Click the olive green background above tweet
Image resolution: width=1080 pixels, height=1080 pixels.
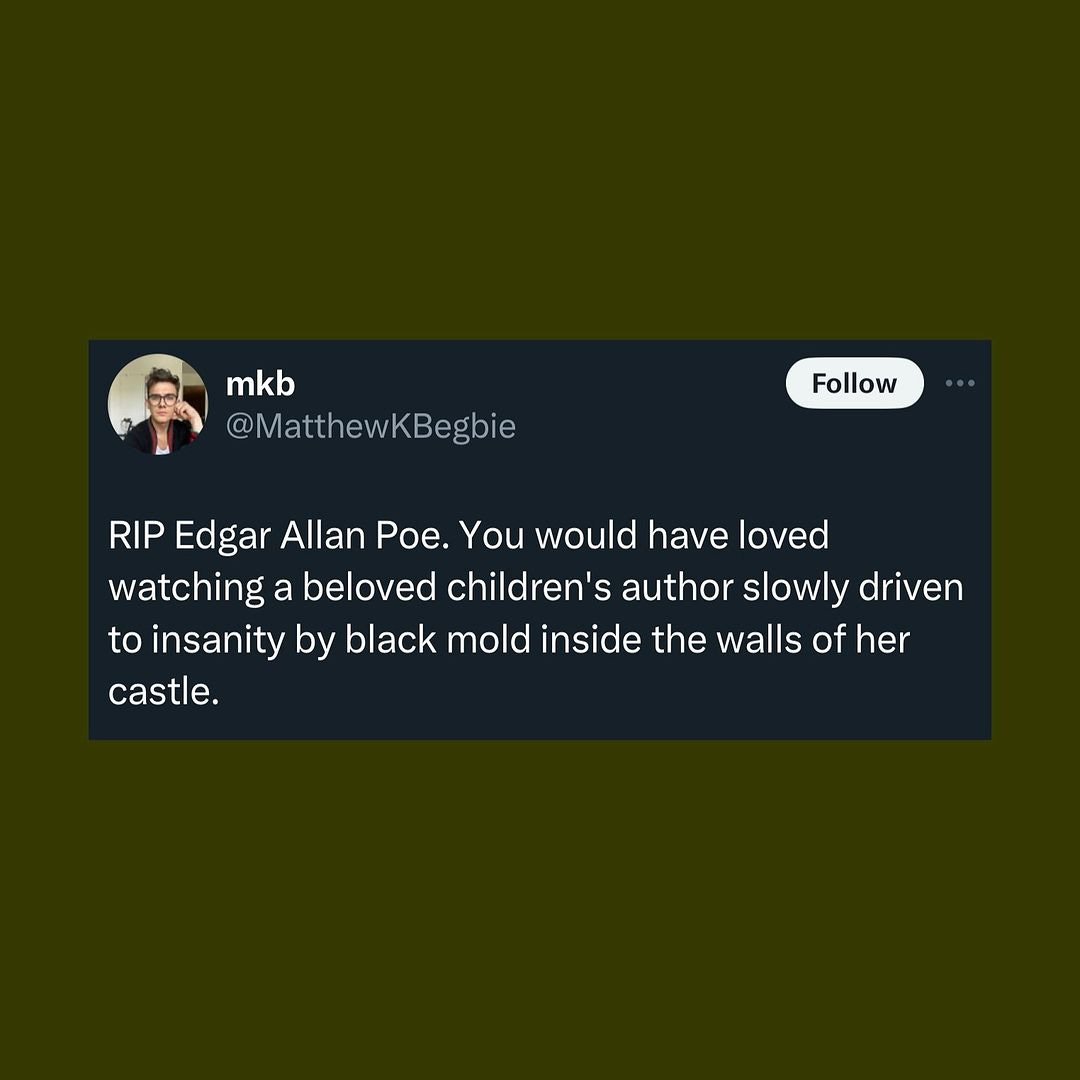tap(540, 169)
